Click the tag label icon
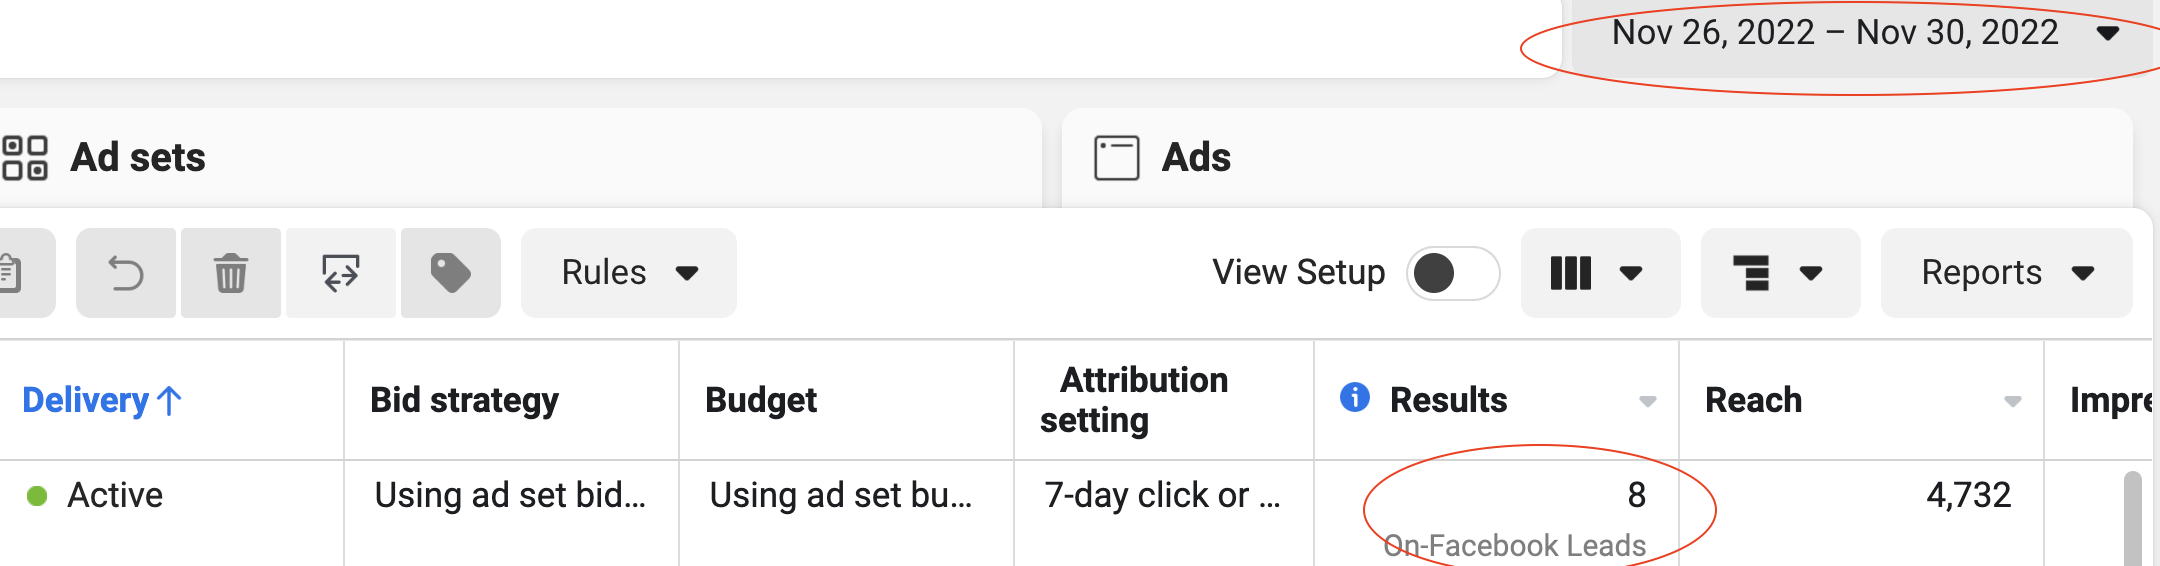This screenshot has width=2160, height=566. click(450, 273)
